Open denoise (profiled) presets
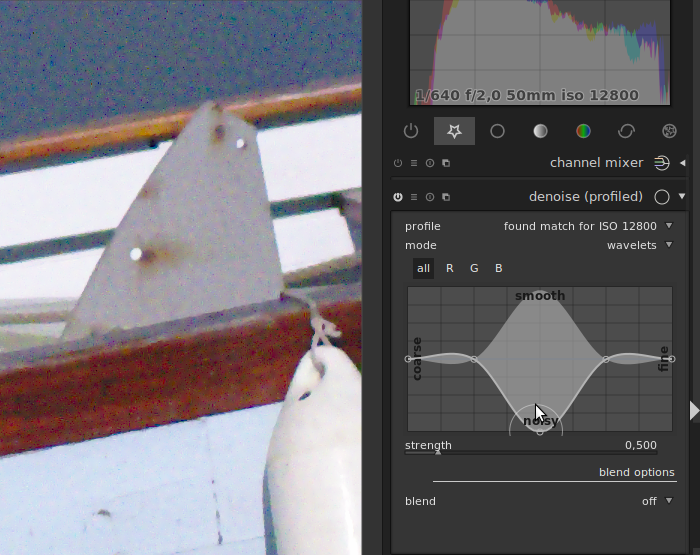 pyautogui.click(x=446, y=197)
